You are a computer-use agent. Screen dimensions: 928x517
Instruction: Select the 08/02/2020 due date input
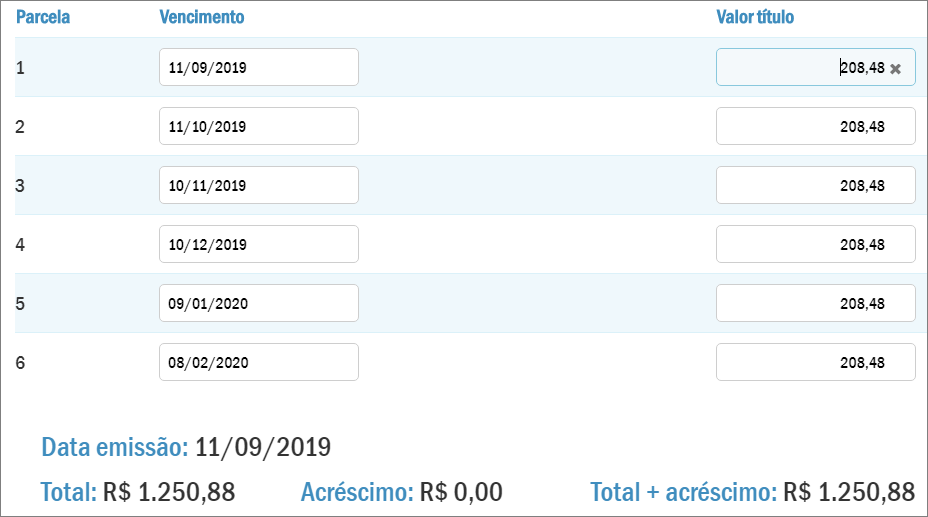pyautogui.click(x=258, y=363)
